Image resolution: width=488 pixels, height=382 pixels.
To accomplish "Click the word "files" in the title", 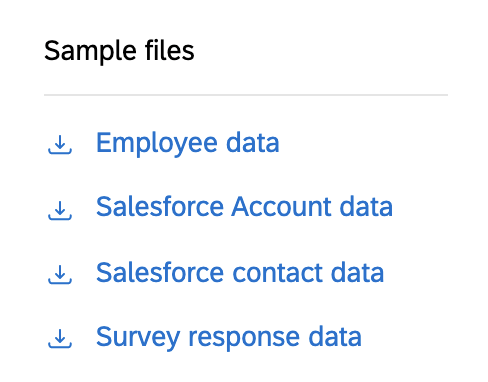I will click(169, 50).
